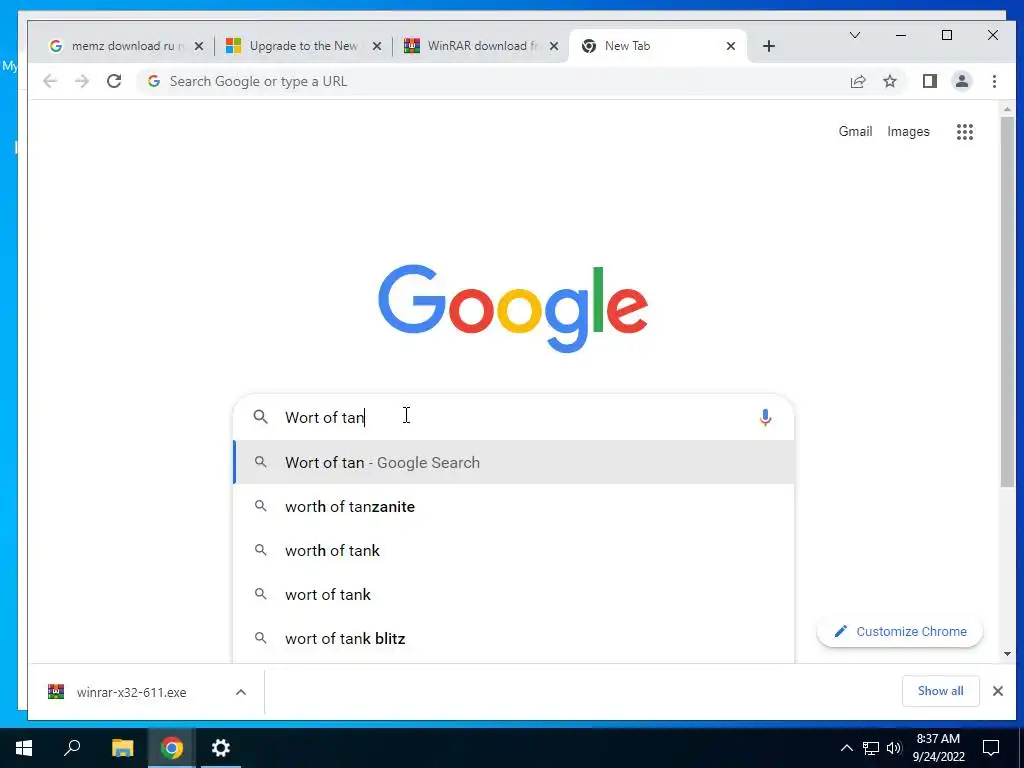Switch to Upgrade to the New tab

pyautogui.click(x=303, y=46)
